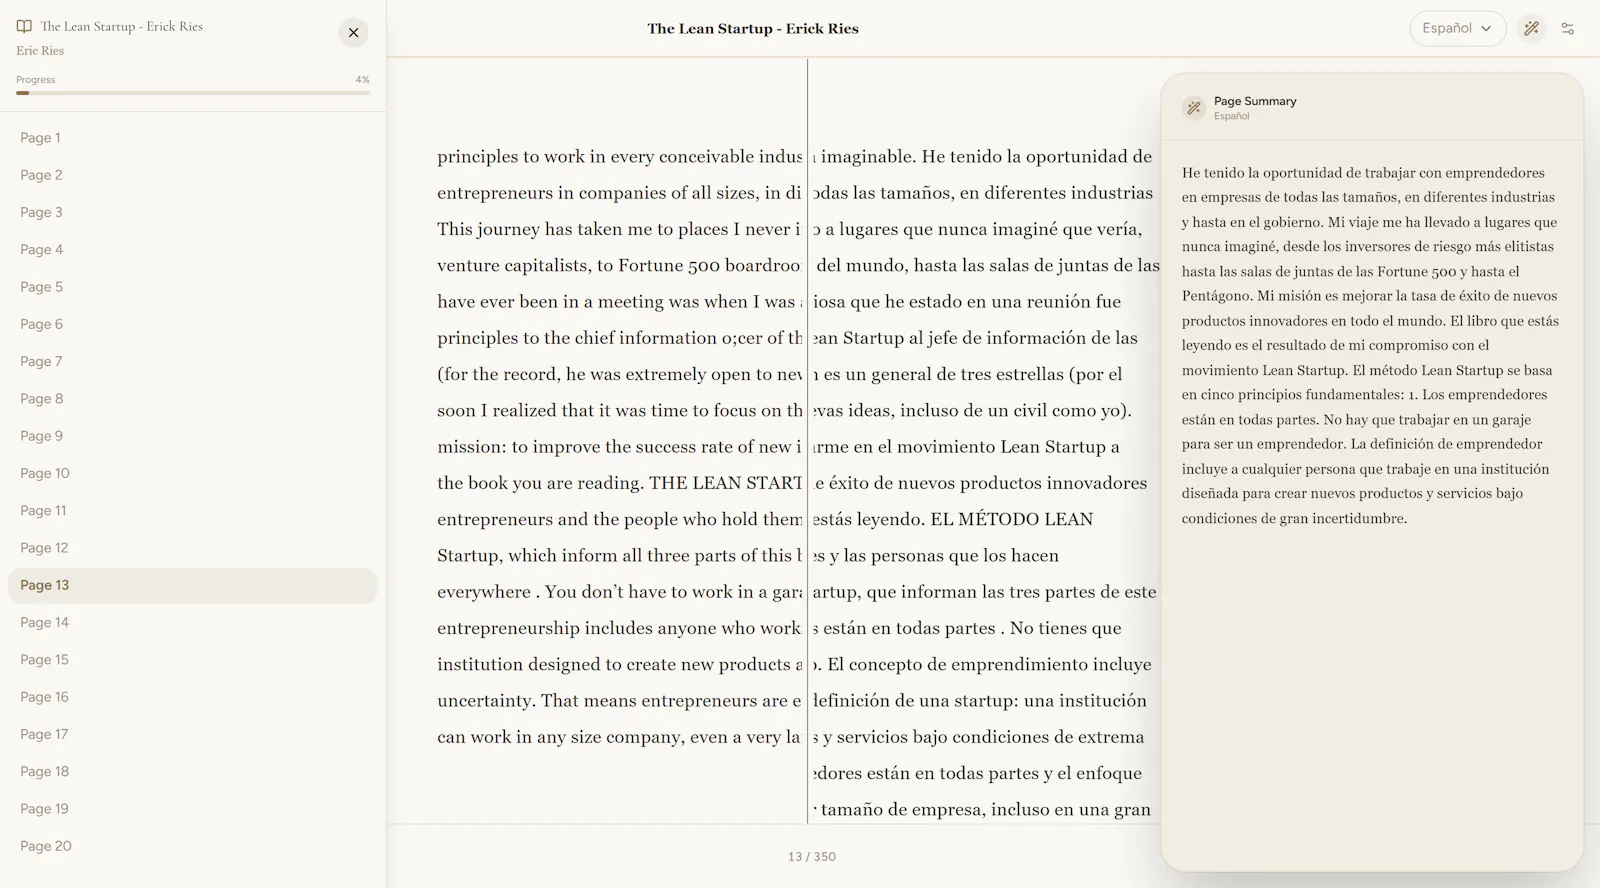Screen dimensions: 1600x888
Task: Click the centered header title The Lean Startup - Erick Ries
Action: [x=753, y=29]
